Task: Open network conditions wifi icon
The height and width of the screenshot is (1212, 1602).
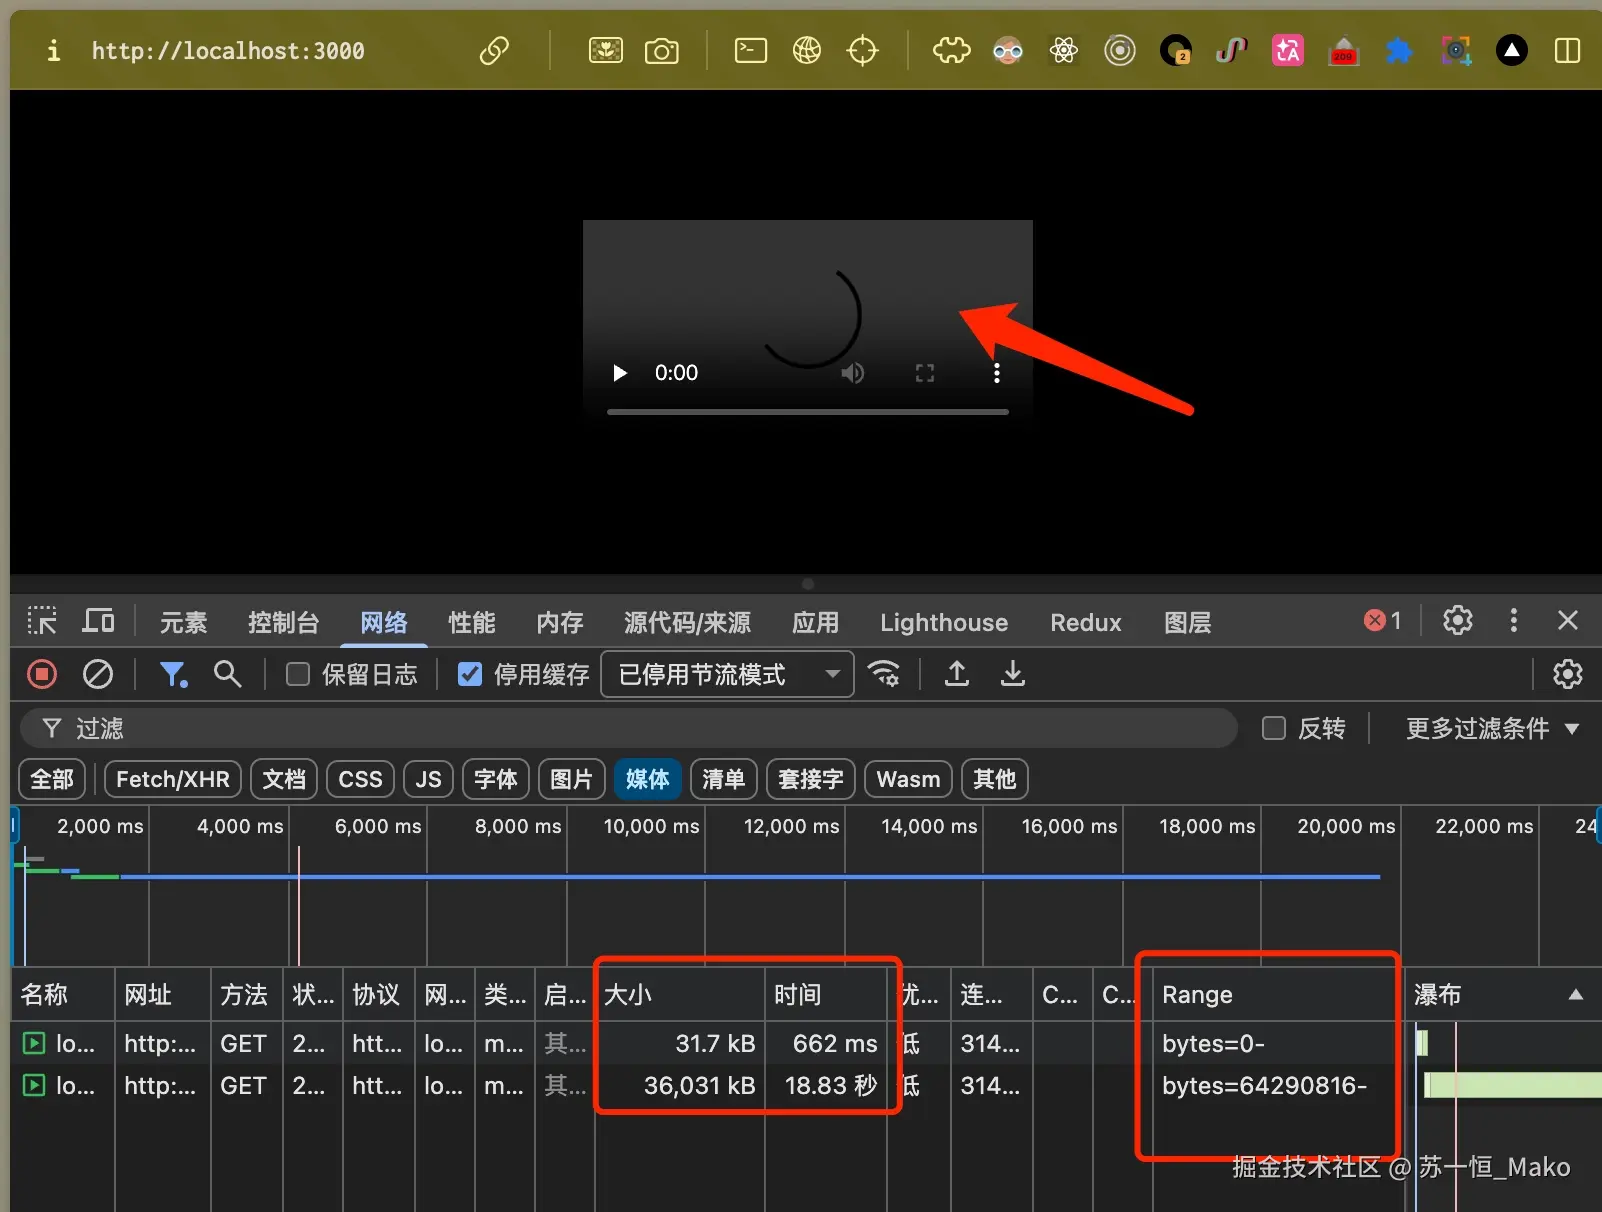Action: pos(884,674)
